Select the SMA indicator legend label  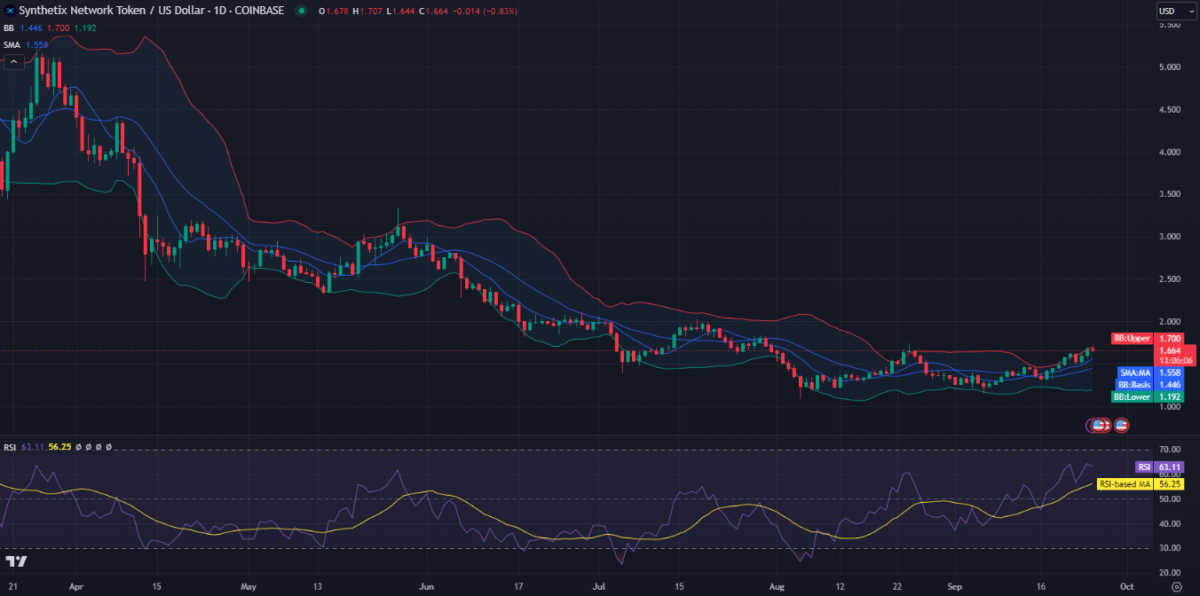coord(12,45)
